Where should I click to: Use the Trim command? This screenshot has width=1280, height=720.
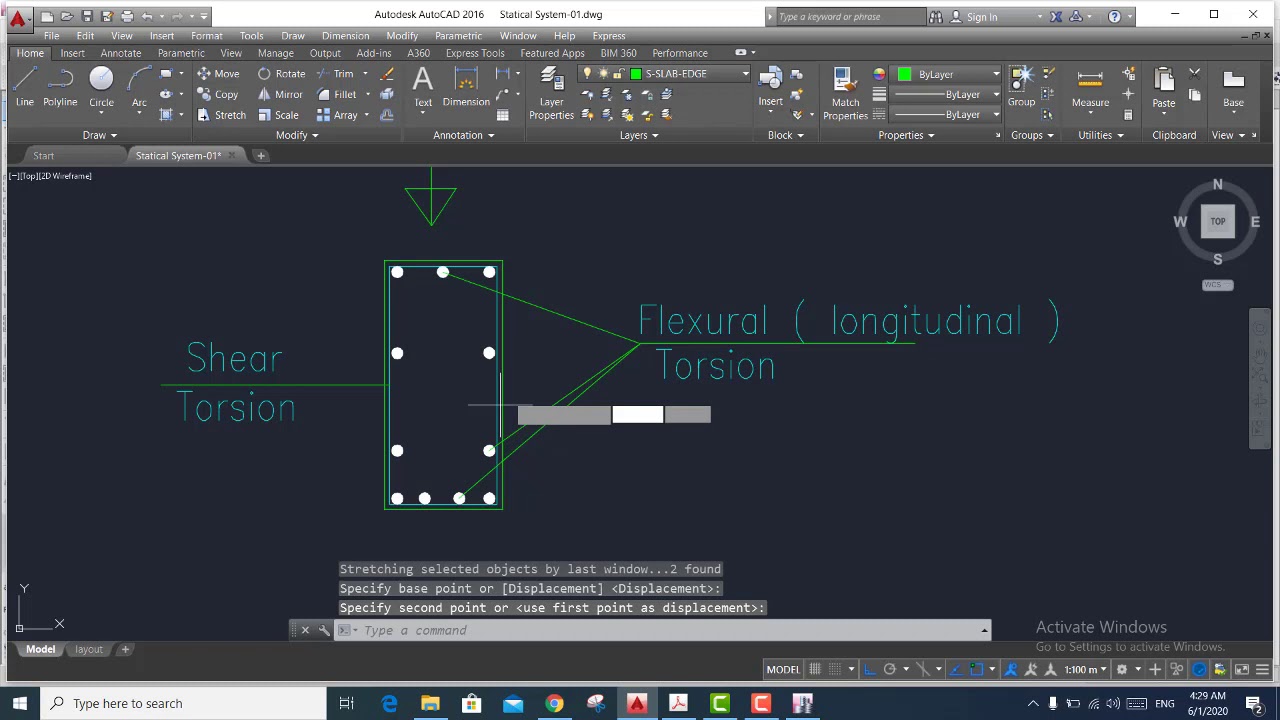click(x=335, y=74)
